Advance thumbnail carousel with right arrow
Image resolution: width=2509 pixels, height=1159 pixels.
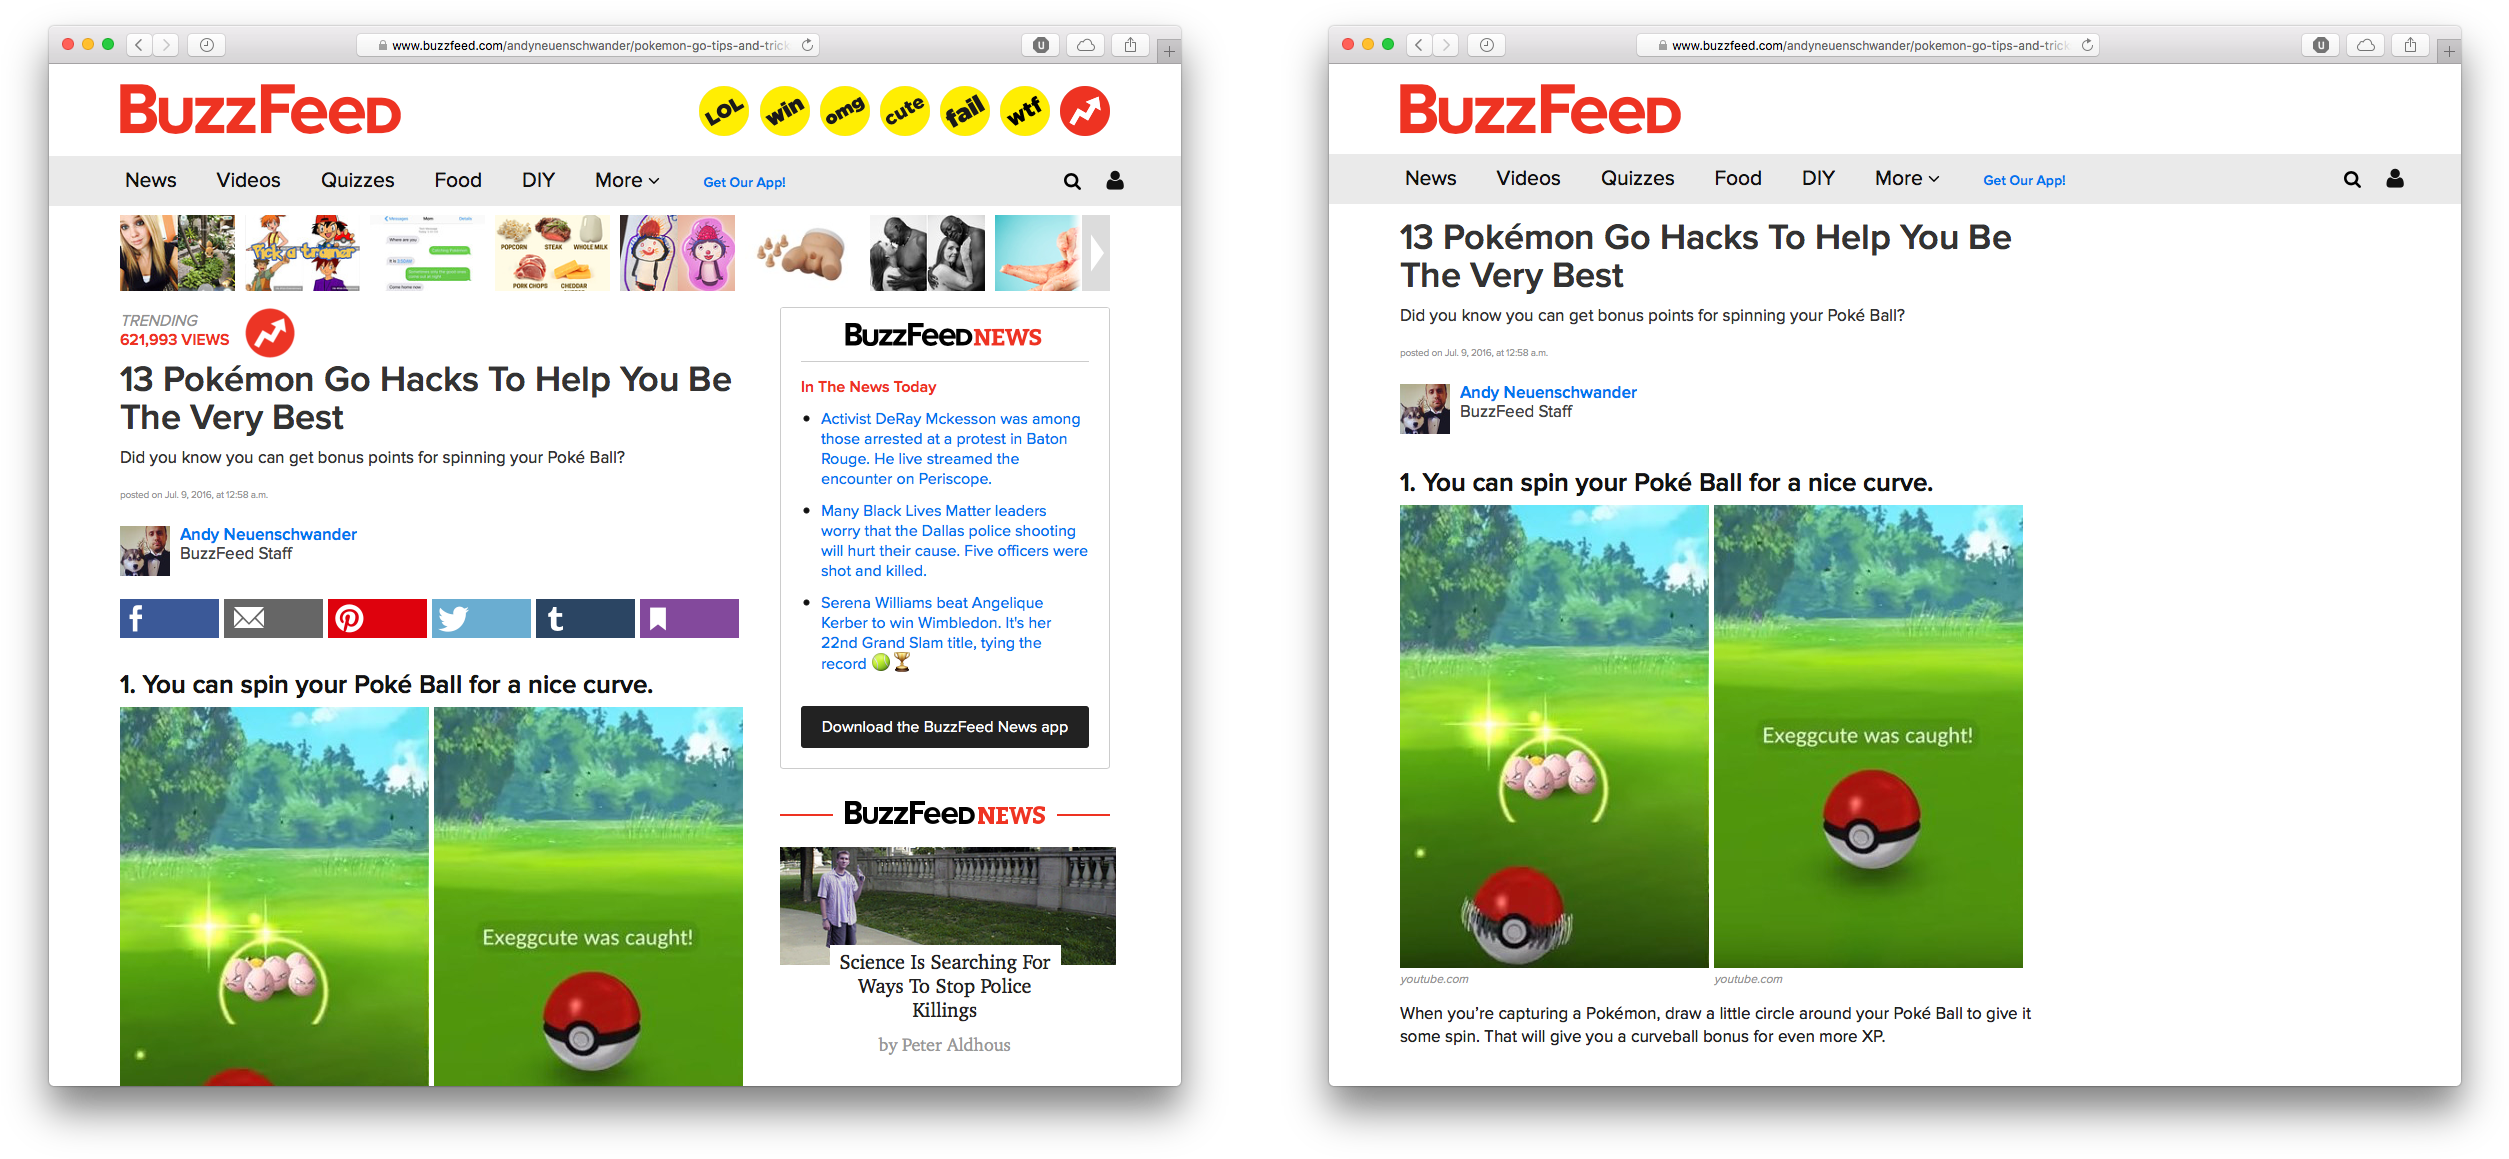[x=1097, y=253]
